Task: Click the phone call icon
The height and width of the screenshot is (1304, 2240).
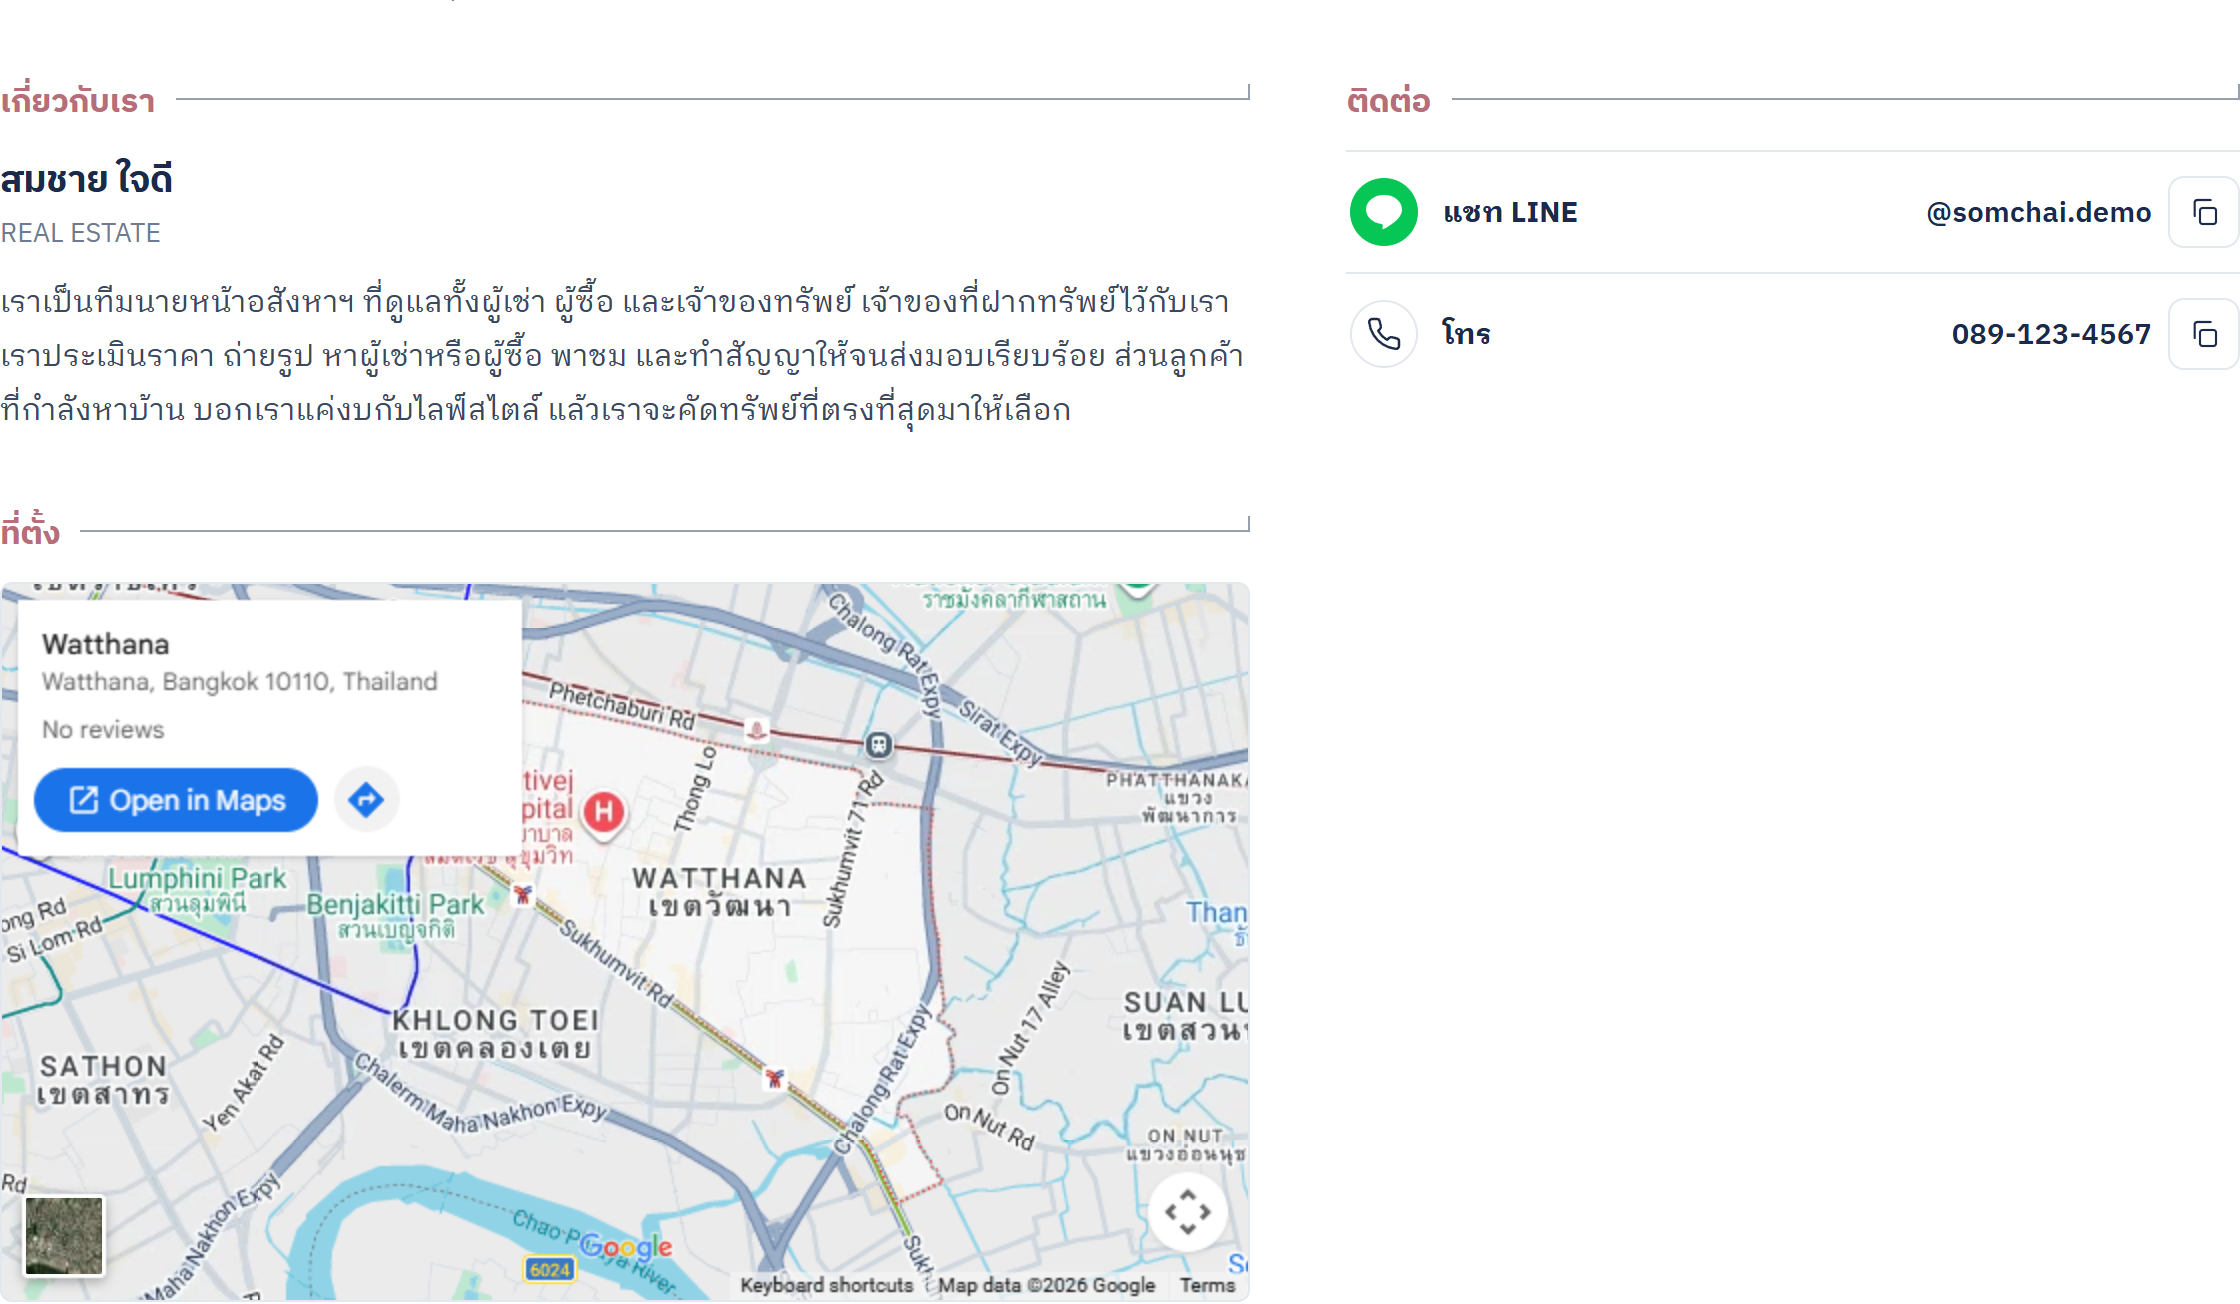Action: pyautogui.click(x=1383, y=334)
